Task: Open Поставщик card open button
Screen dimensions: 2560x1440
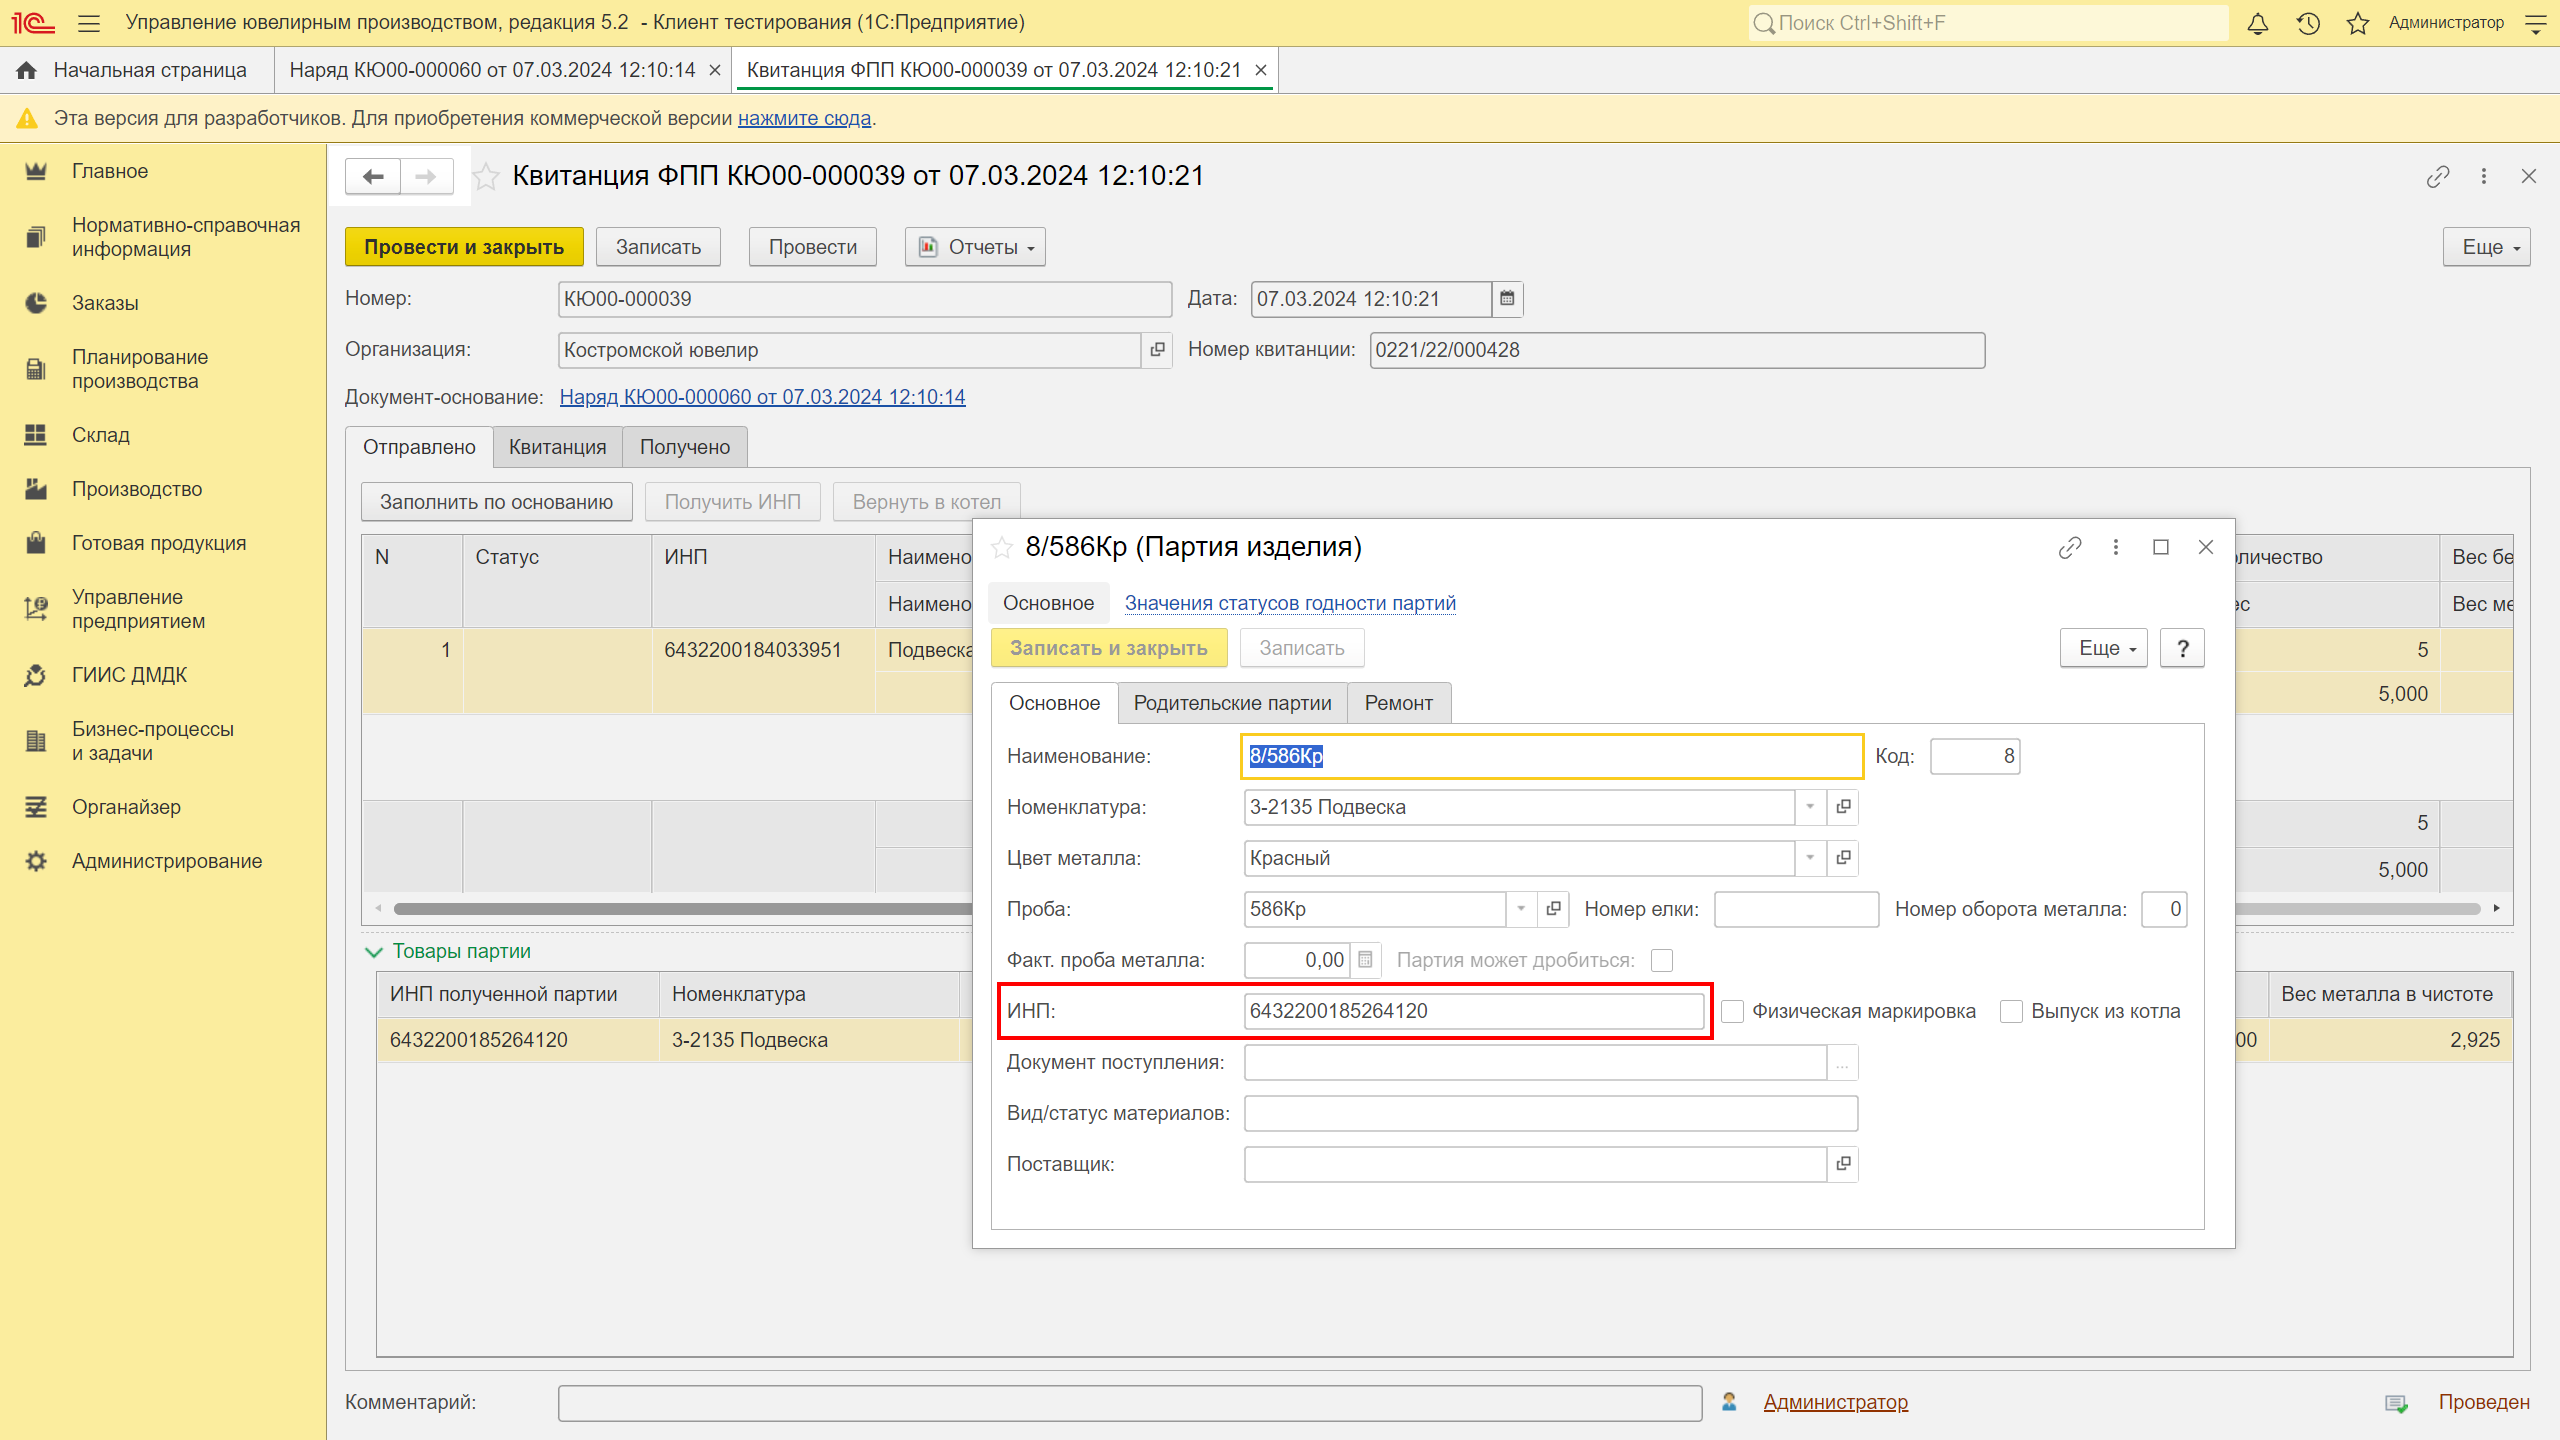Action: [x=1843, y=1164]
